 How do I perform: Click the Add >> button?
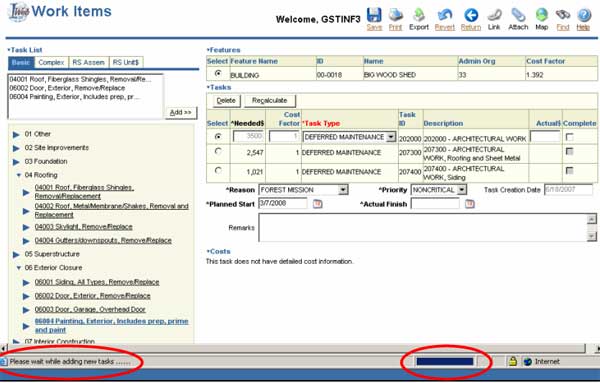click(181, 112)
